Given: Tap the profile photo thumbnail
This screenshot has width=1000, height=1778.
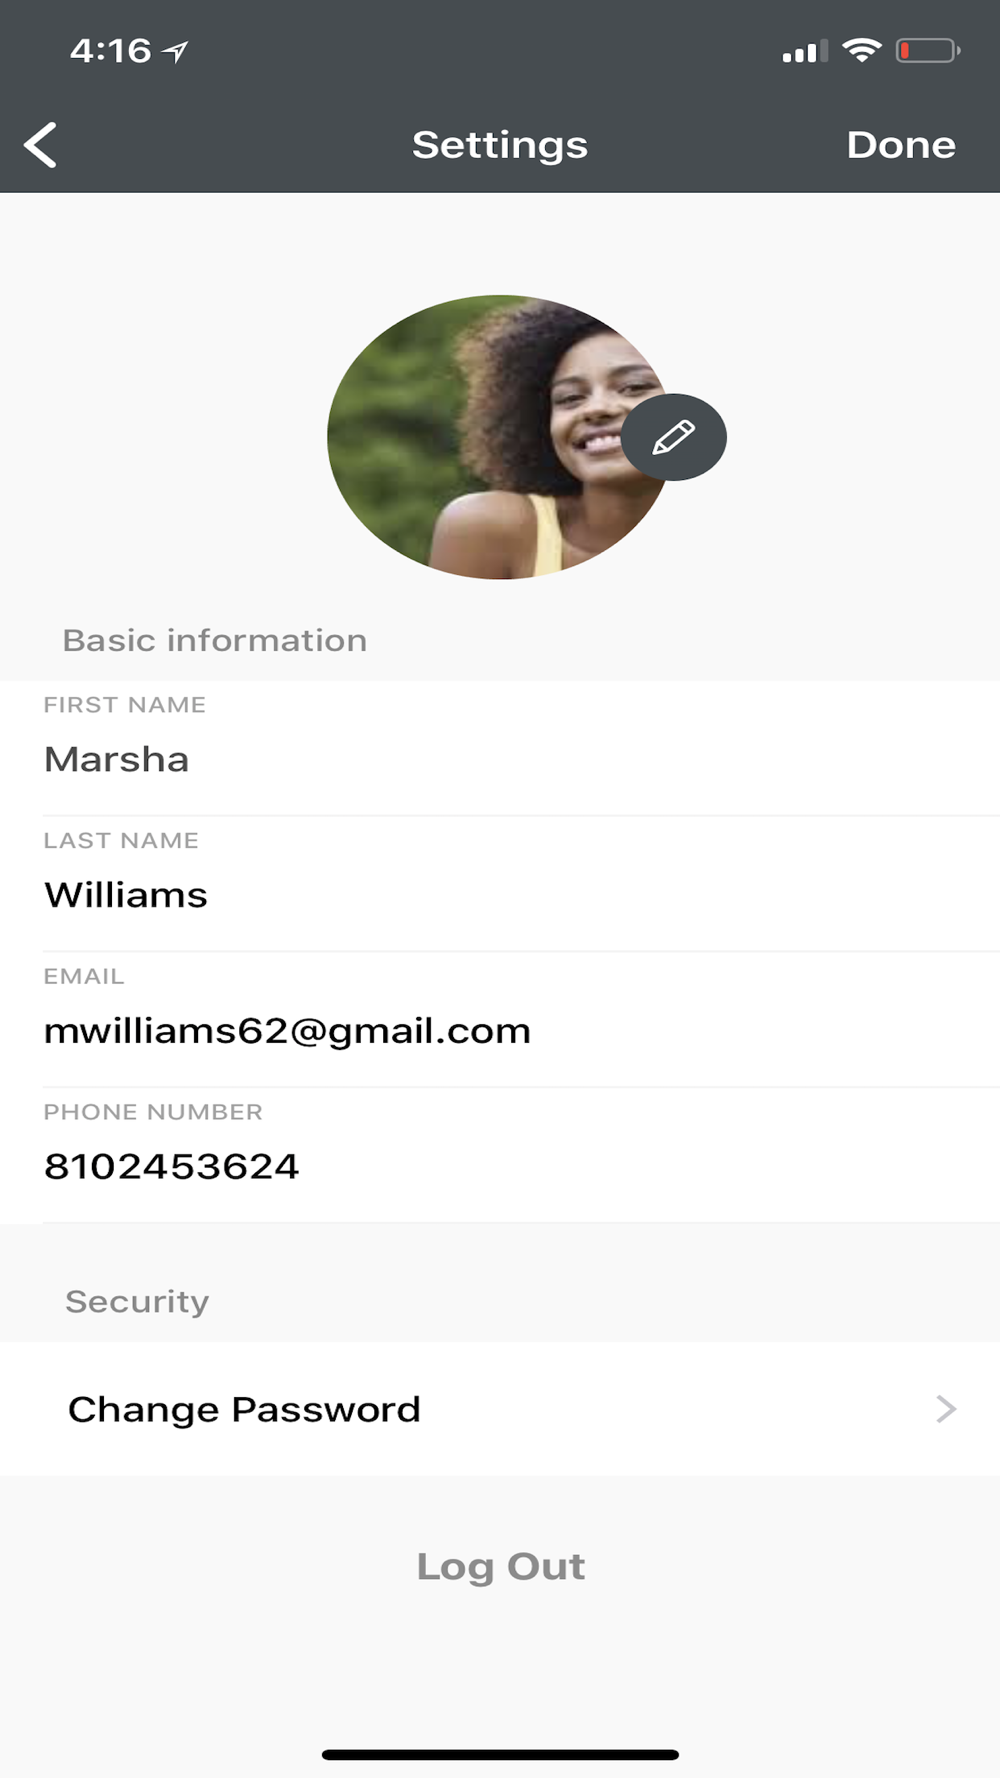Looking at the screenshot, I should pyautogui.click(x=500, y=437).
